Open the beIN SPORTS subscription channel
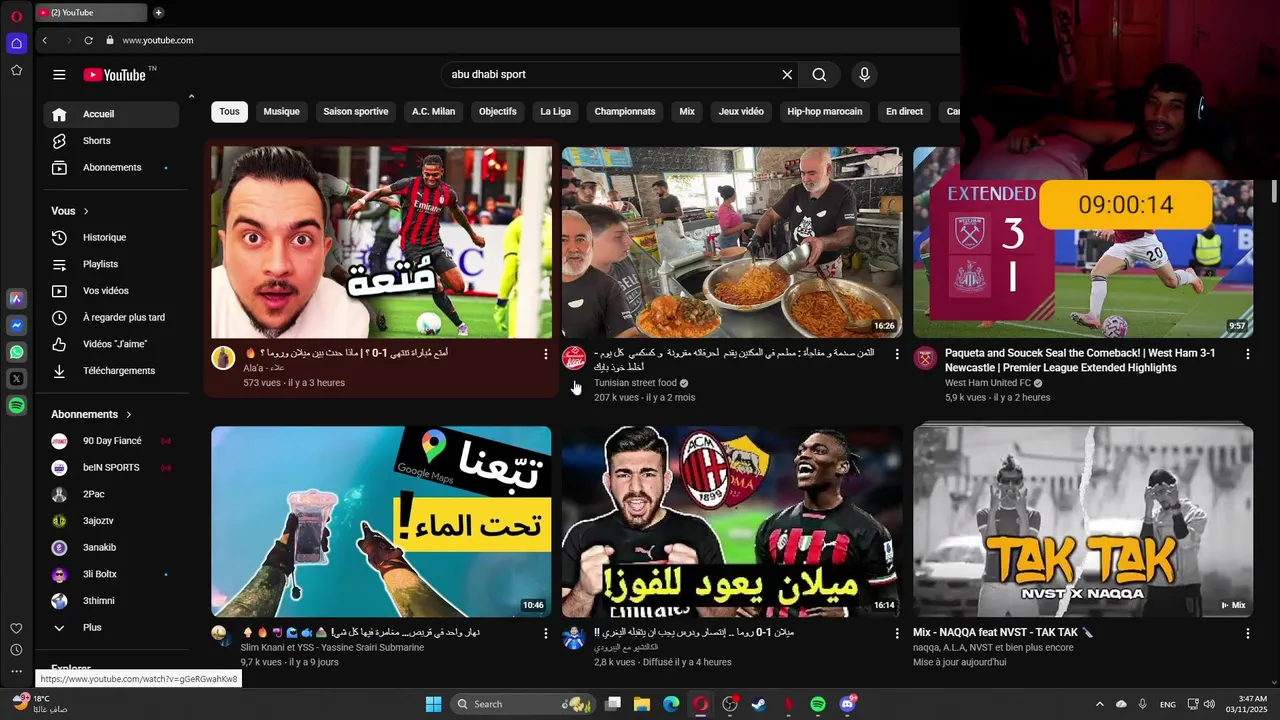Image resolution: width=1280 pixels, height=720 pixels. [111, 468]
